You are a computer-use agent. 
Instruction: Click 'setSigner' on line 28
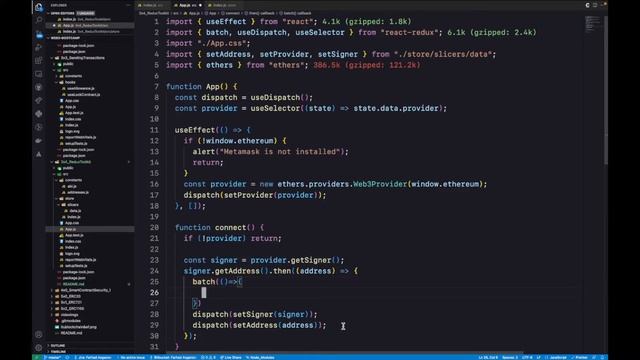point(252,314)
